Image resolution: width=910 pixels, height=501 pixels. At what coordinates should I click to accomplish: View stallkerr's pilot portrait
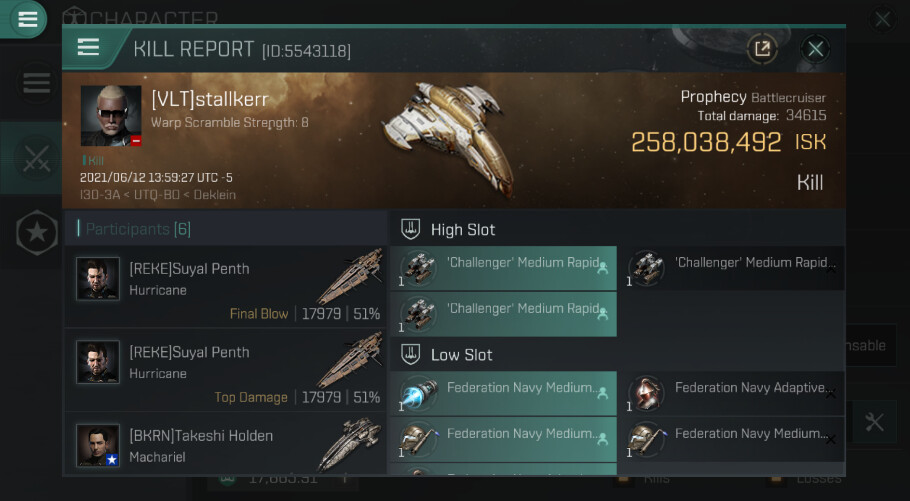click(x=110, y=116)
